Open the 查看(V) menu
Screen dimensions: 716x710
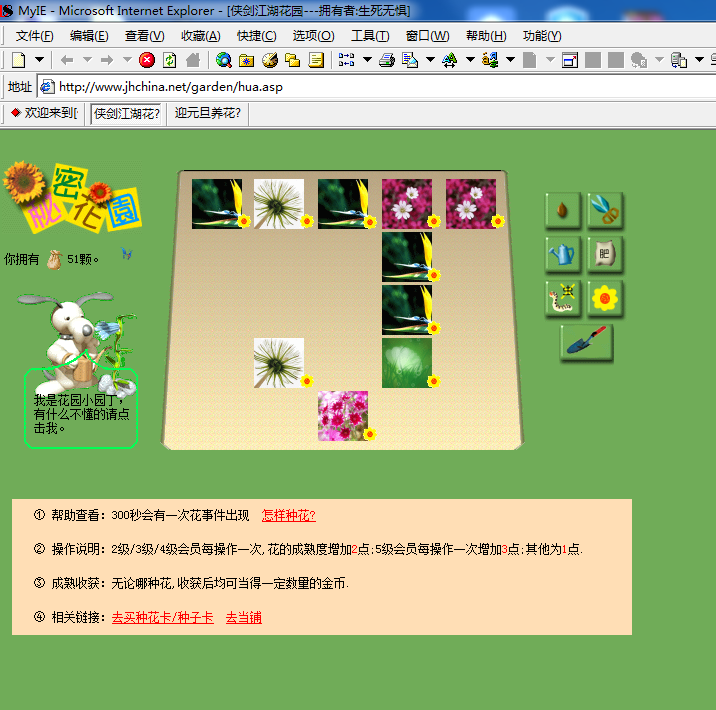145,36
